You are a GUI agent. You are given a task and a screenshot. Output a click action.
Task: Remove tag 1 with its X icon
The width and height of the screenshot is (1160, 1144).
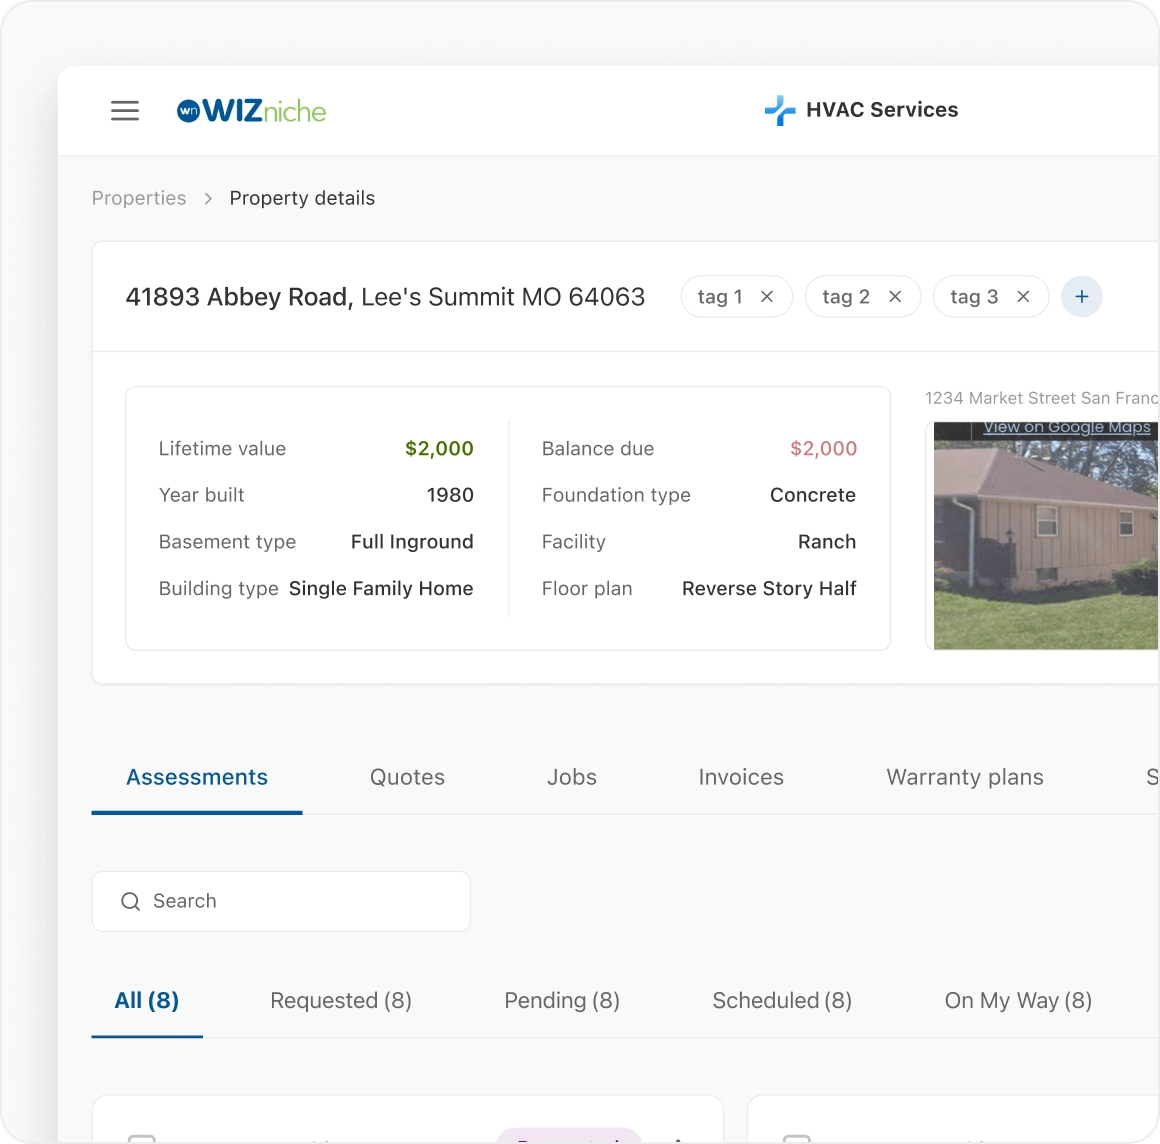coord(767,297)
